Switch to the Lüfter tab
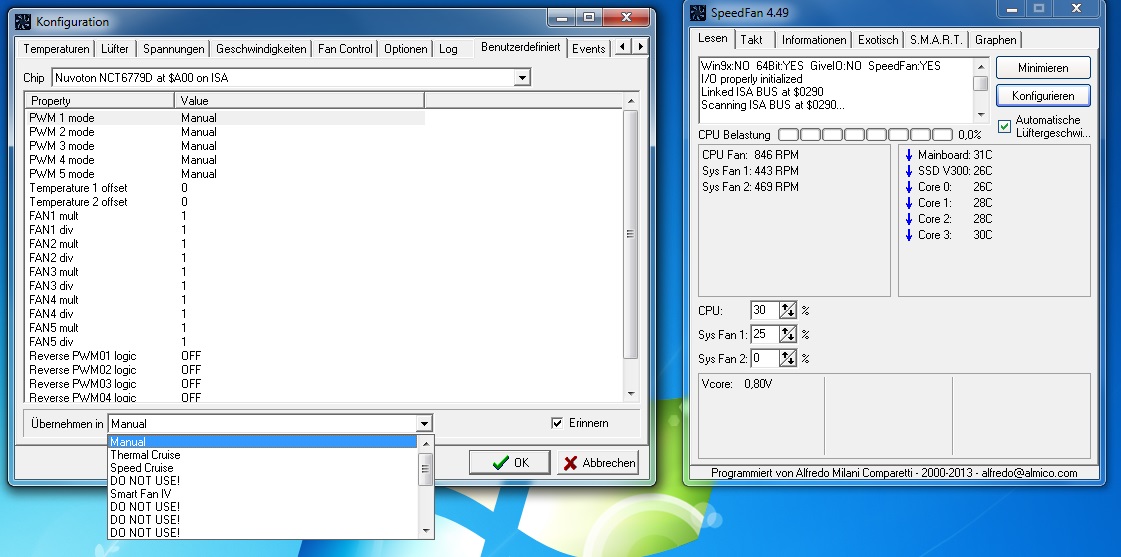This screenshot has width=1121, height=557. pos(115,49)
